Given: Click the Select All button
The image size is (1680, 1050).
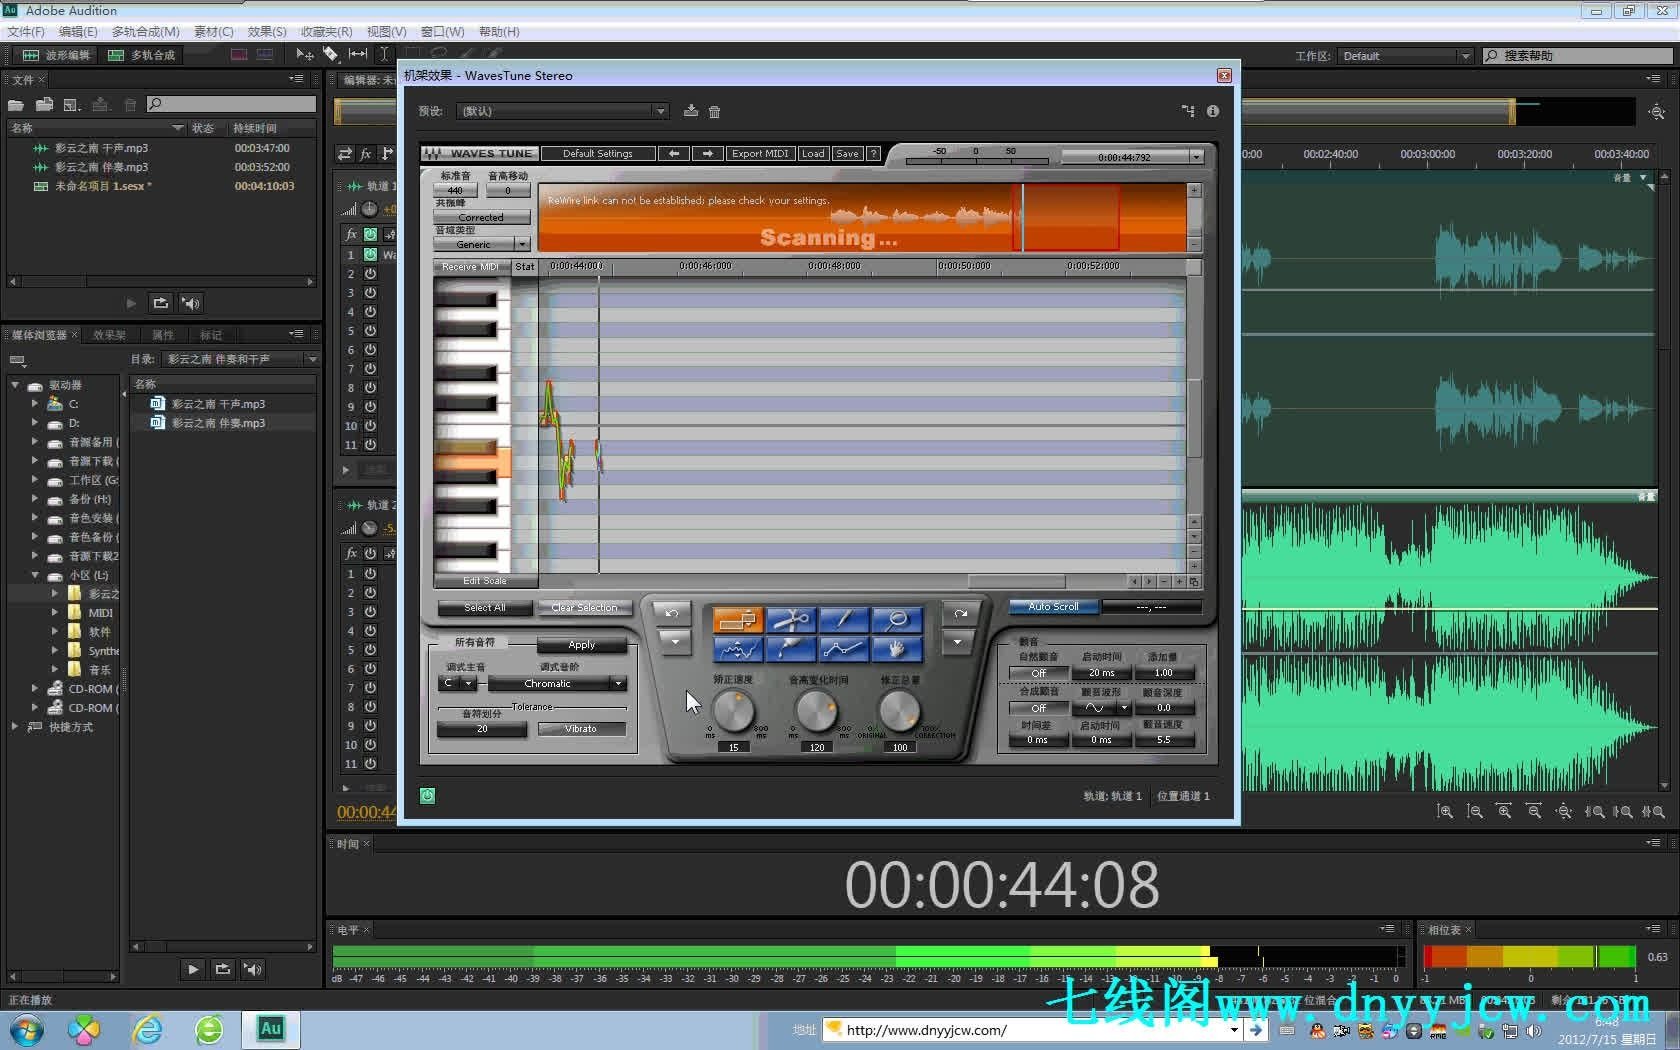Looking at the screenshot, I should coord(484,608).
